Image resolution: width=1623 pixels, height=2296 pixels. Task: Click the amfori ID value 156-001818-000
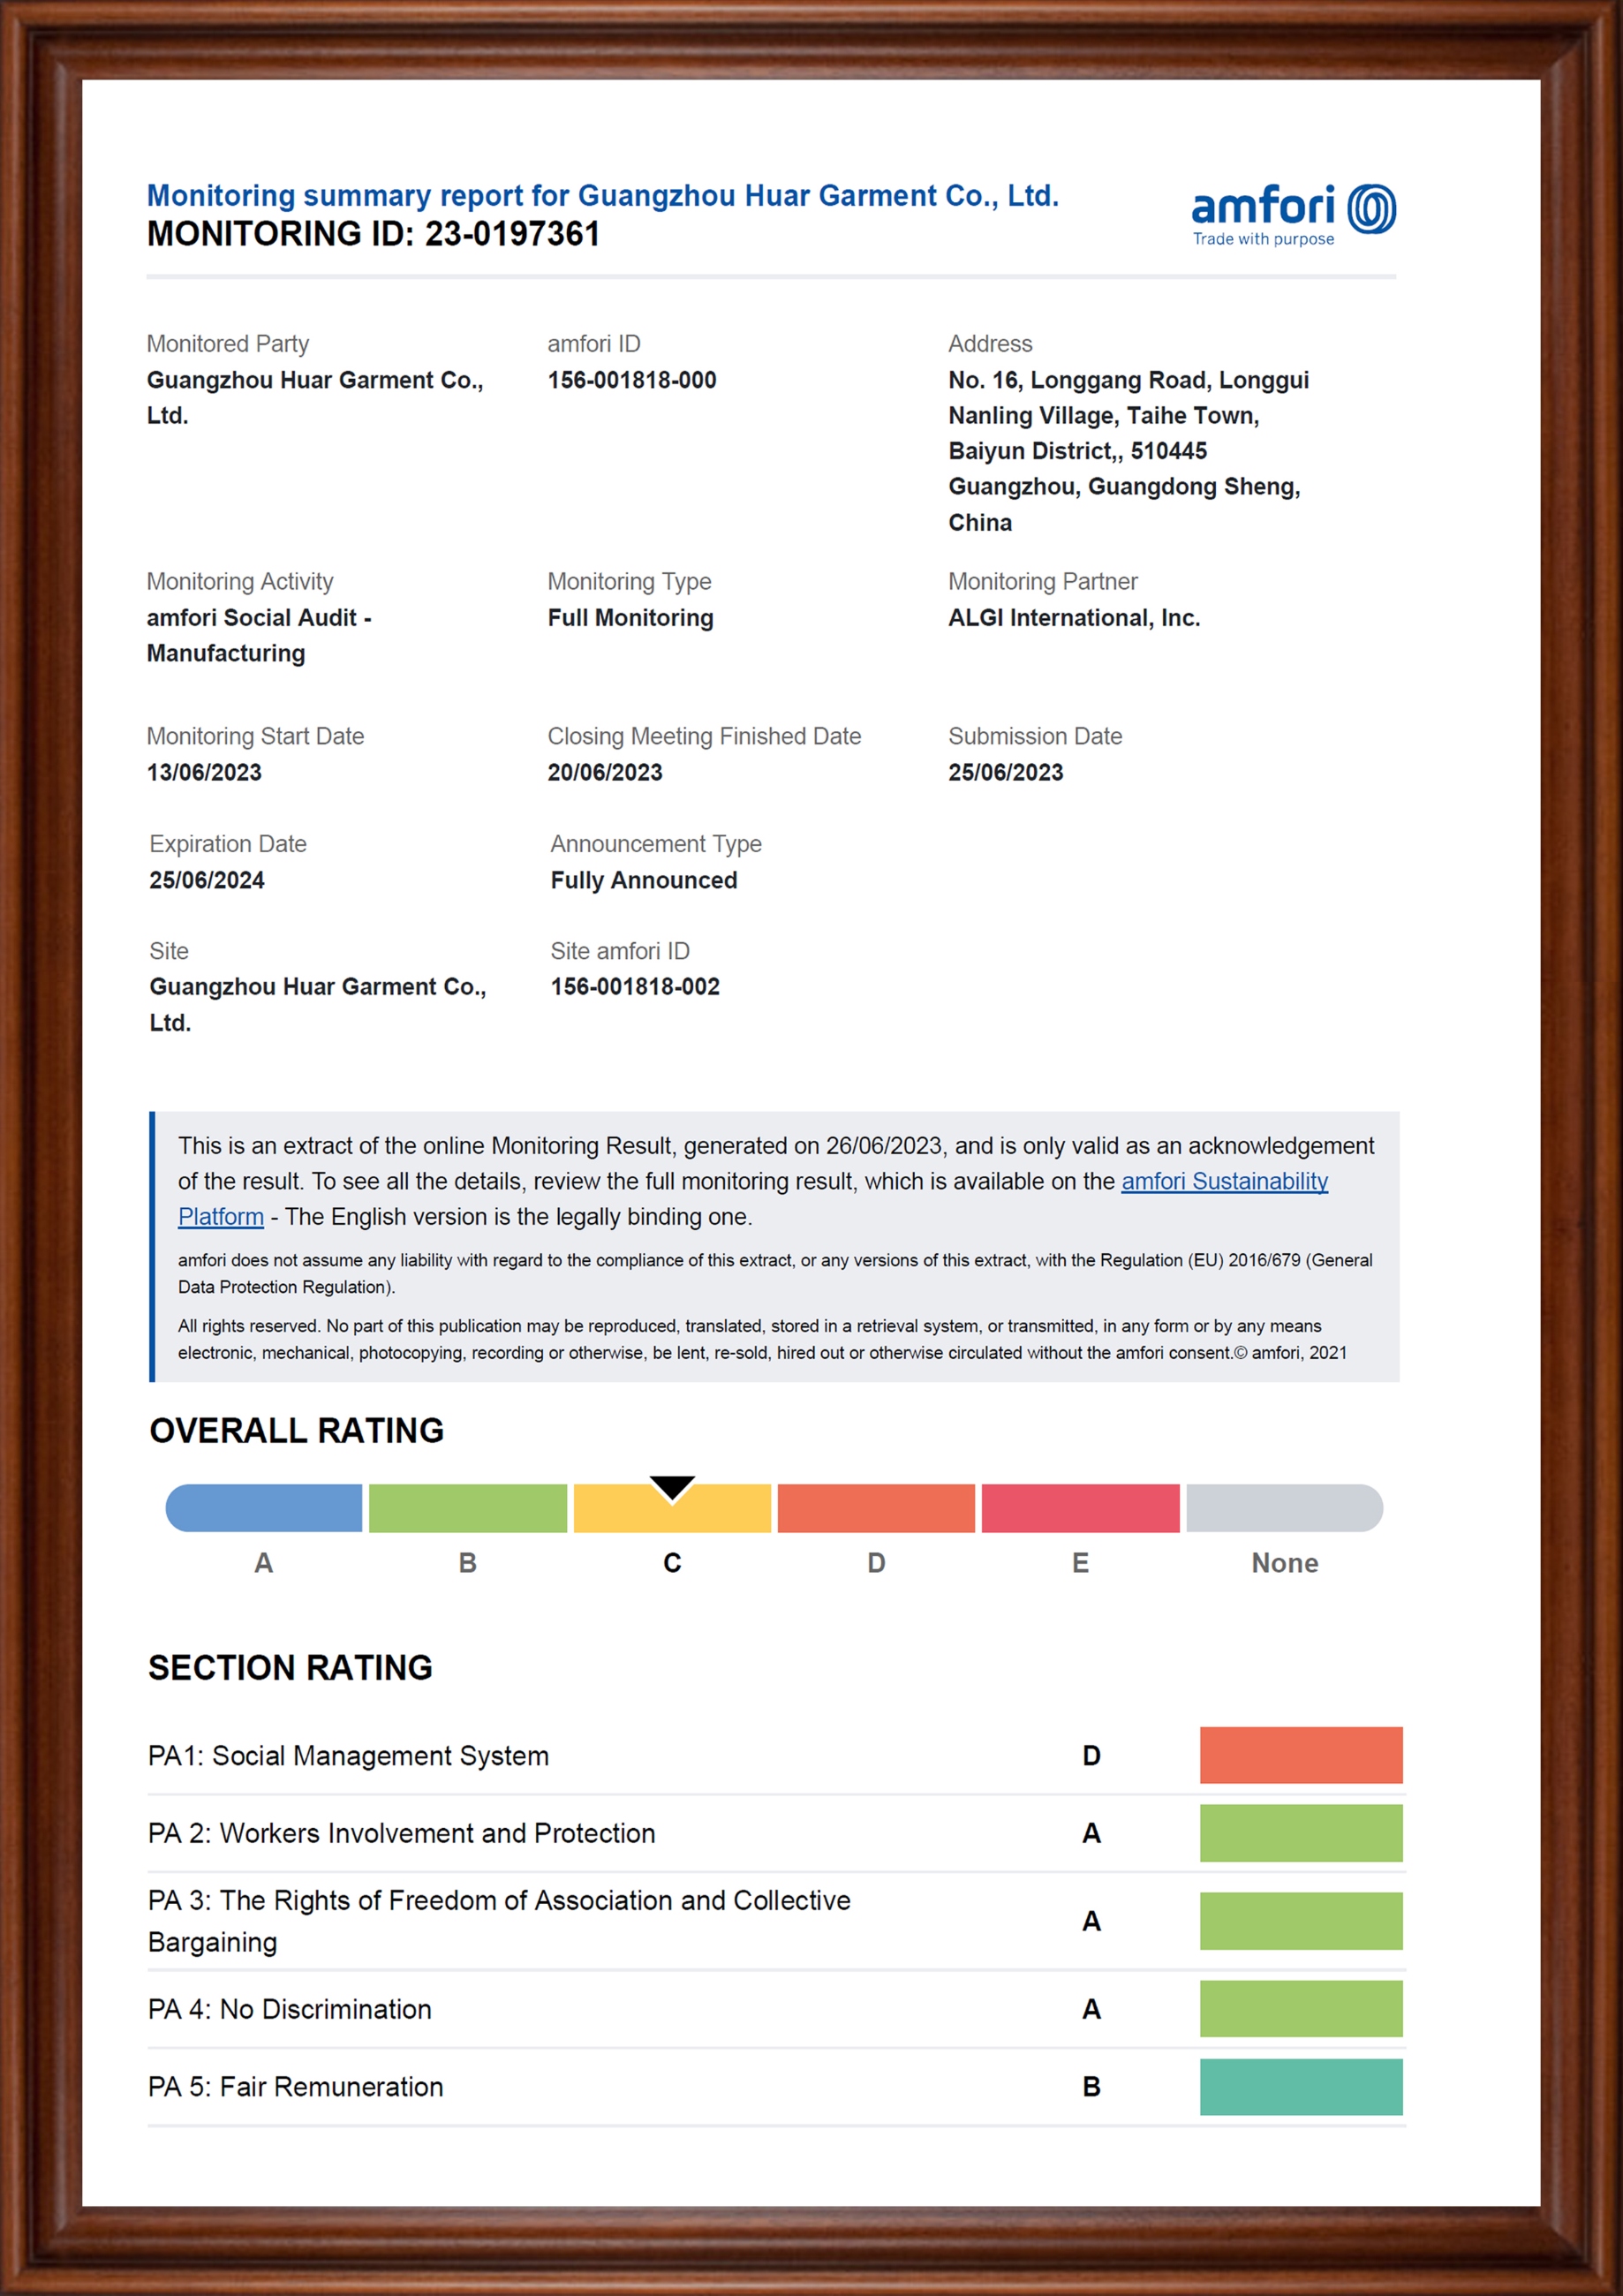pyautogui.click(x=631, y=380)
